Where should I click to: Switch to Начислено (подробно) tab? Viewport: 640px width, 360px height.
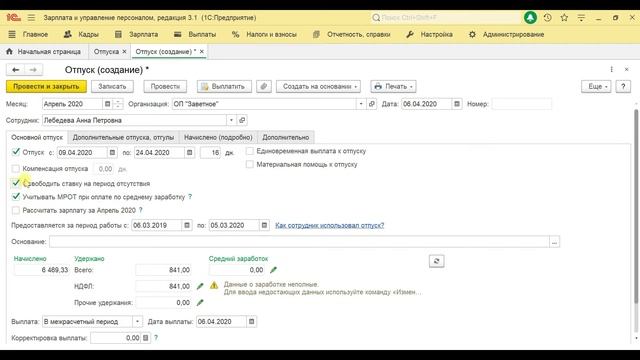point(218,138)
